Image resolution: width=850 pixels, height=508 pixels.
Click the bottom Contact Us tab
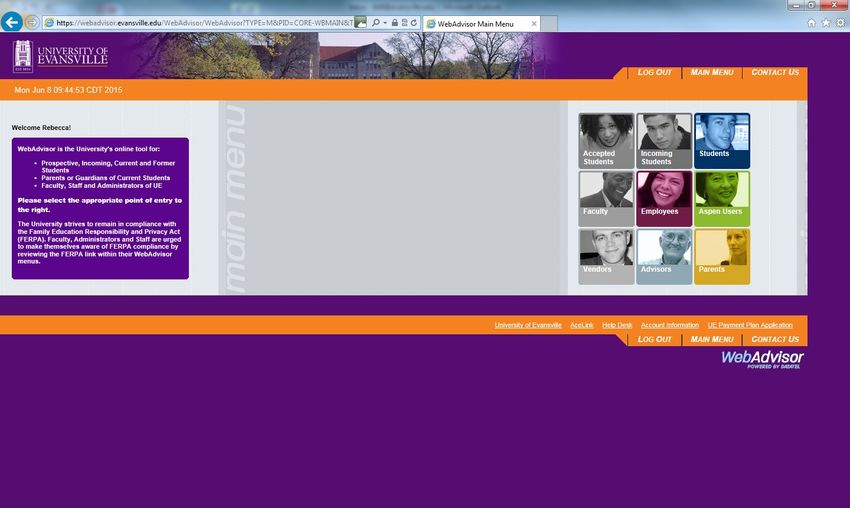coord(775,339)
